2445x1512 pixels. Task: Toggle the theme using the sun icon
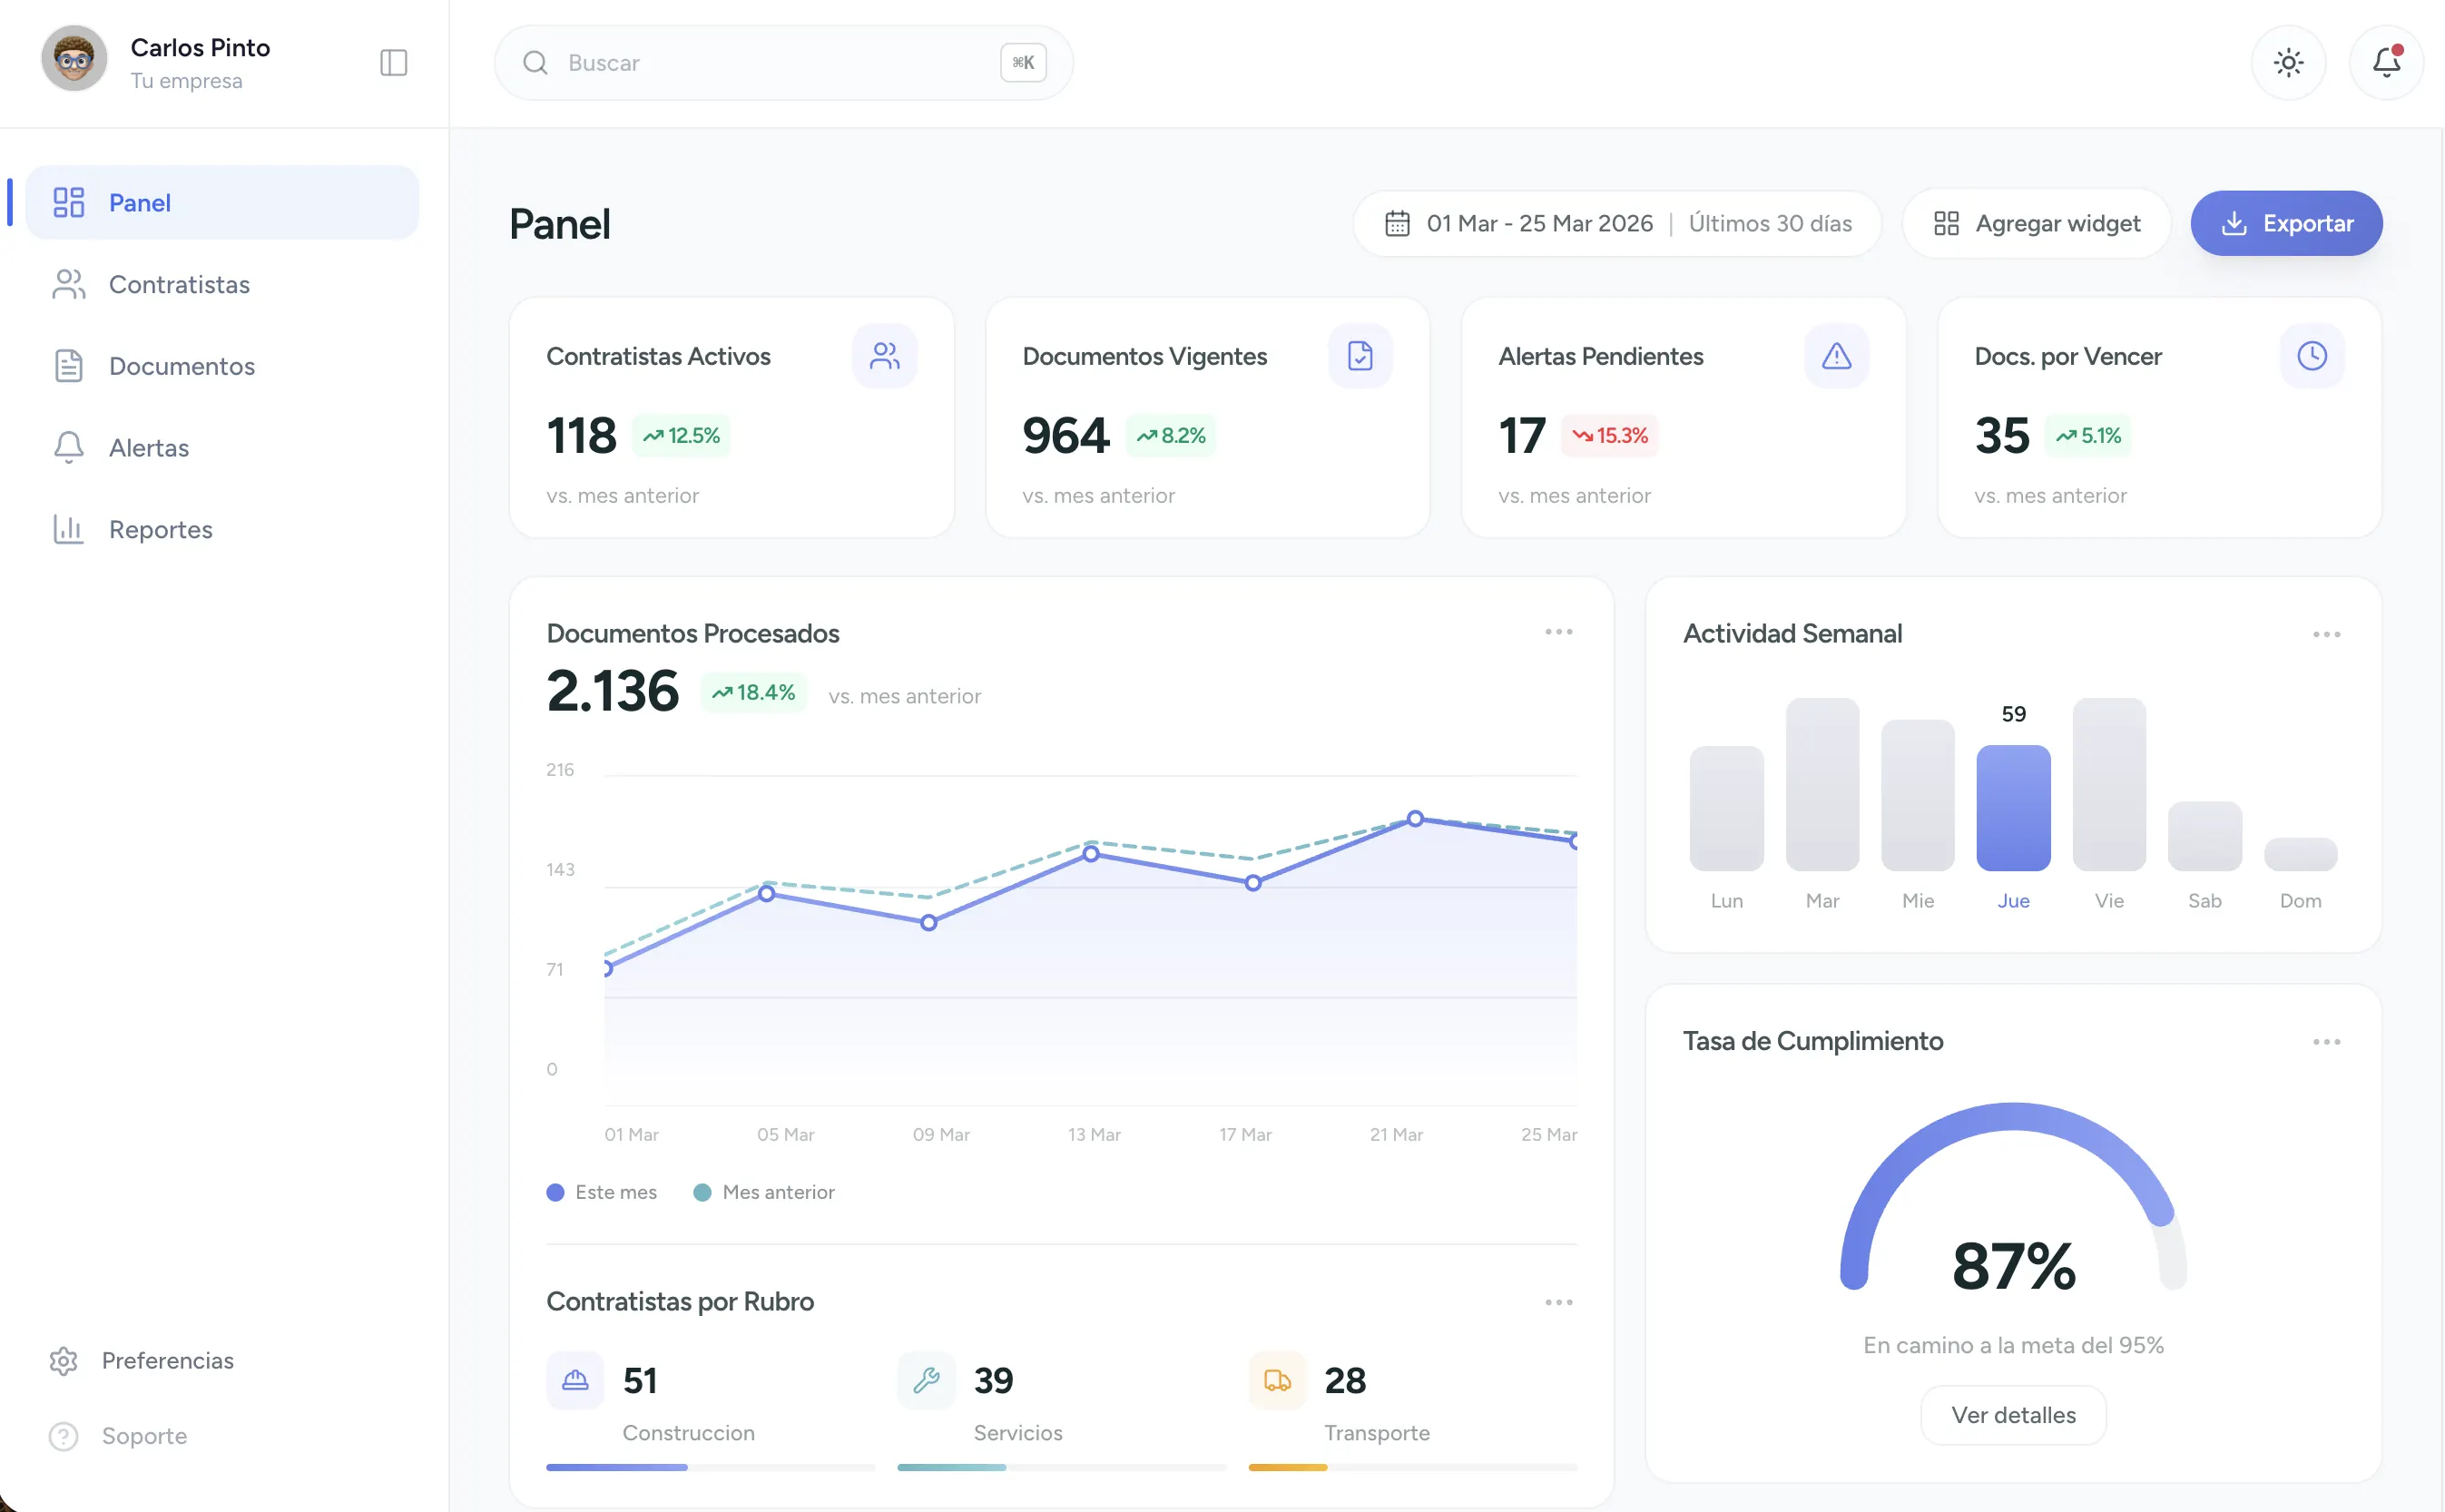2289,62
